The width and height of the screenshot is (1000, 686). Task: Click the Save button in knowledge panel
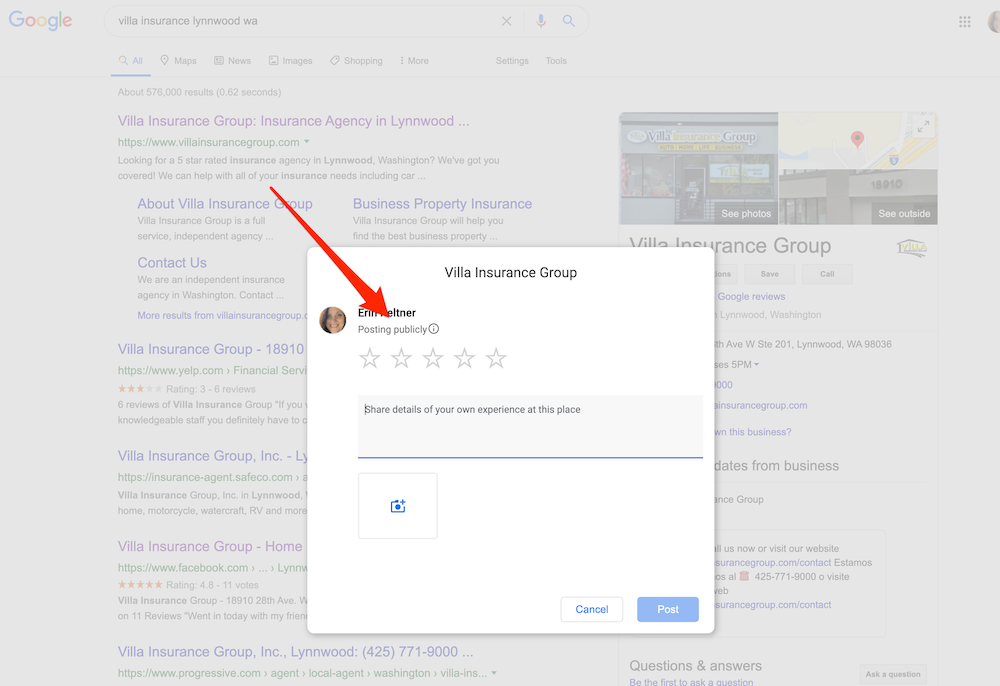click(769, 274)
